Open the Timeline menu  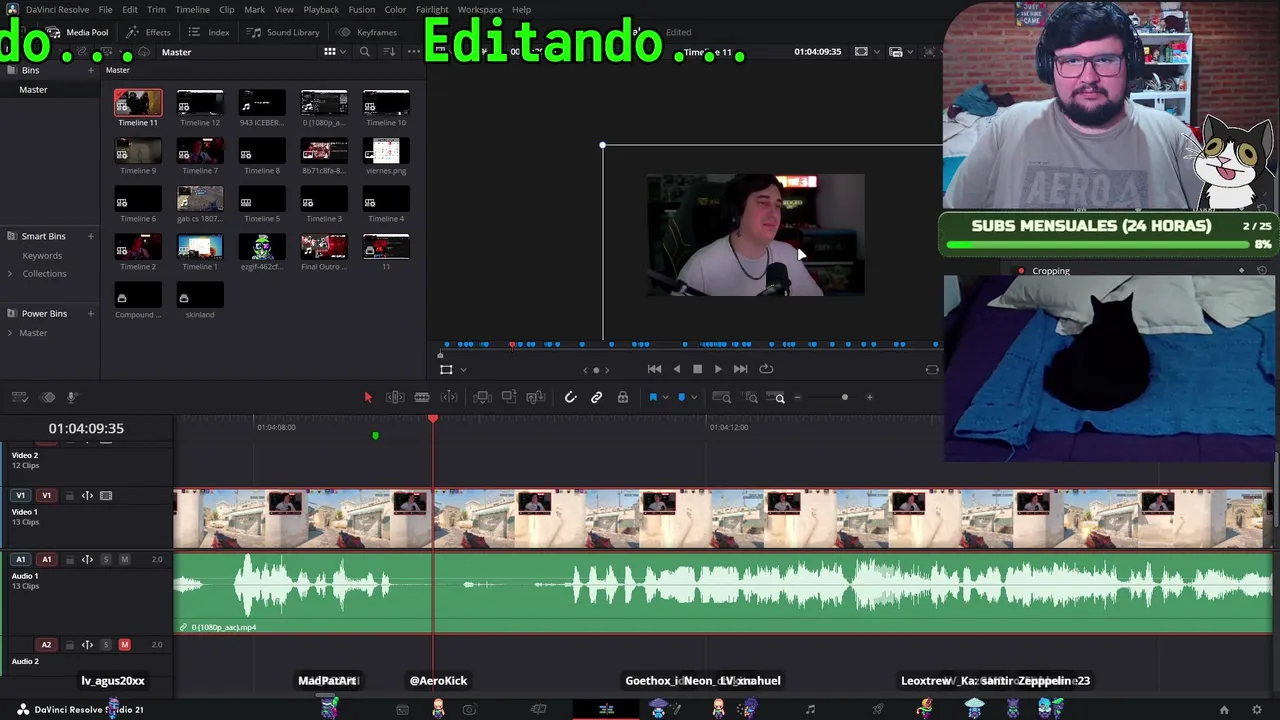192,9
